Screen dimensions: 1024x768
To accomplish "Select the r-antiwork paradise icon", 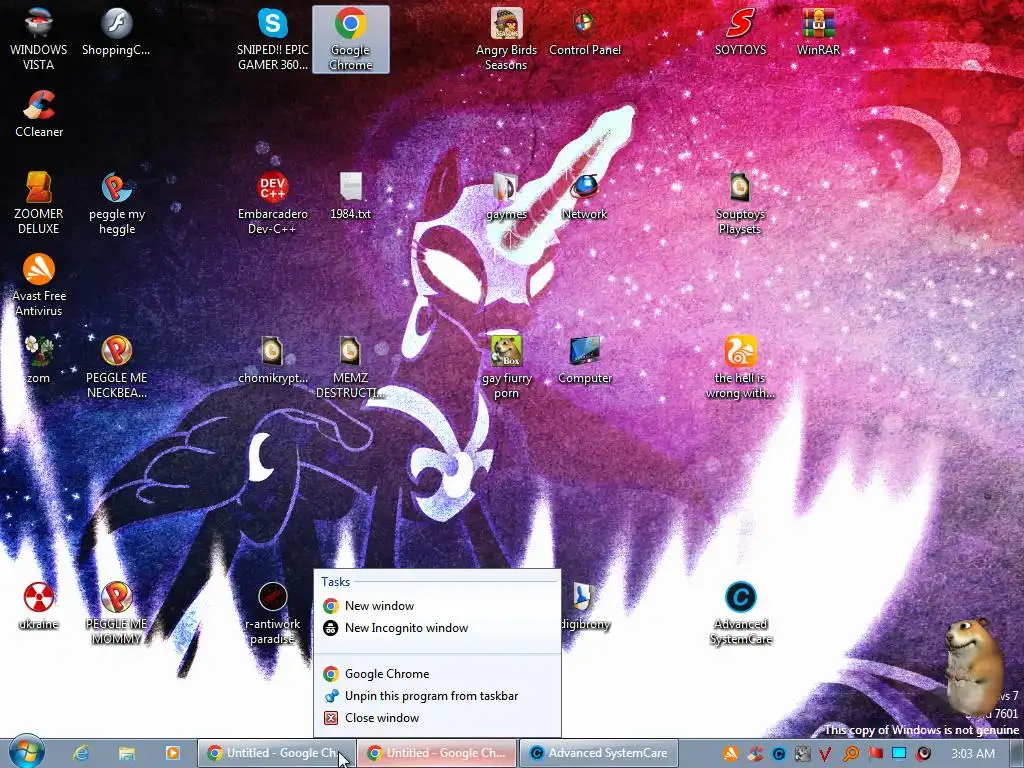I will click(272, 613).
